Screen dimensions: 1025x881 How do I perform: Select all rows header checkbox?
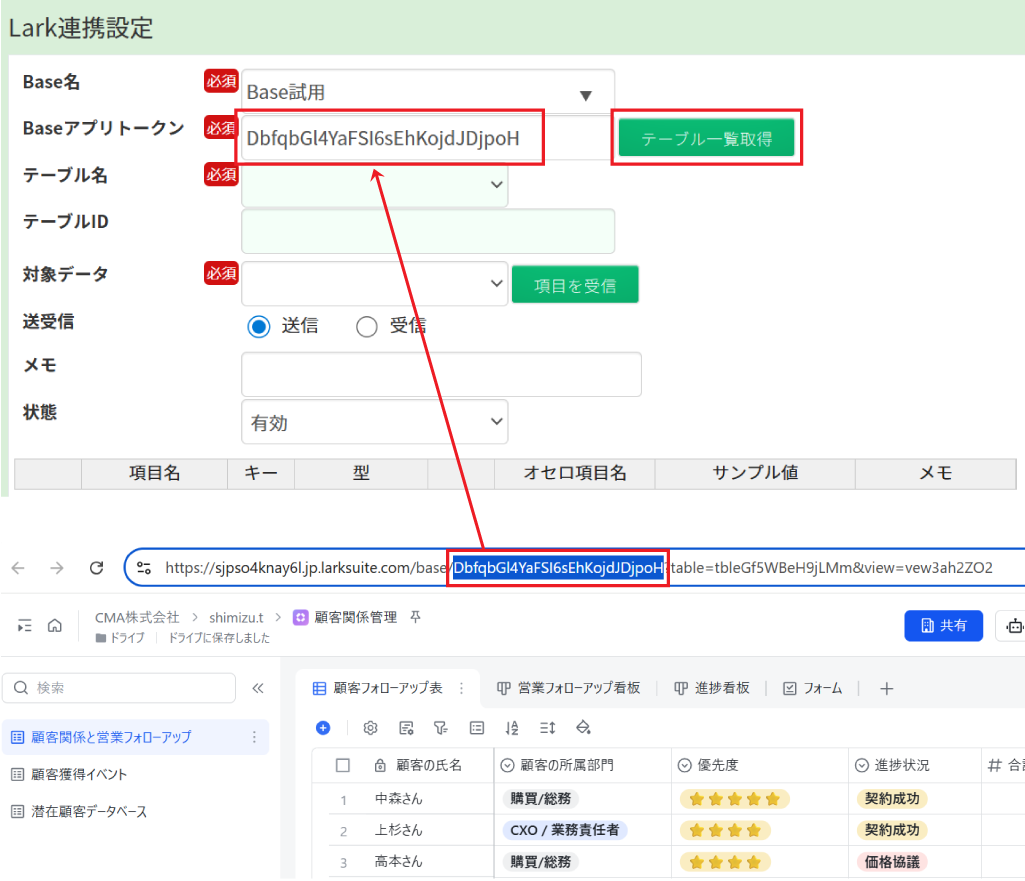coord(343,765)
